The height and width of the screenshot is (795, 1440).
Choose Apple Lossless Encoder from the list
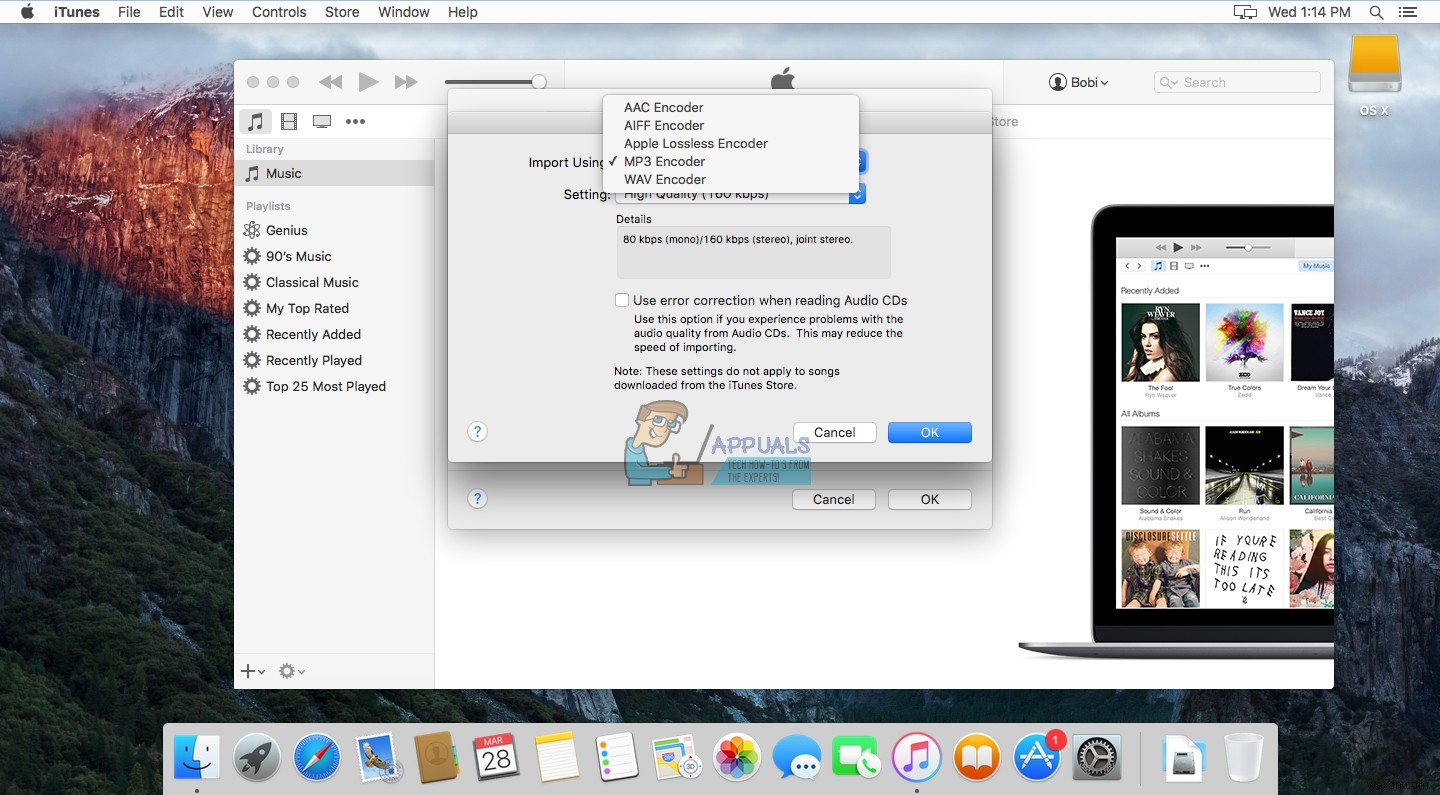[x=695, y=143]
